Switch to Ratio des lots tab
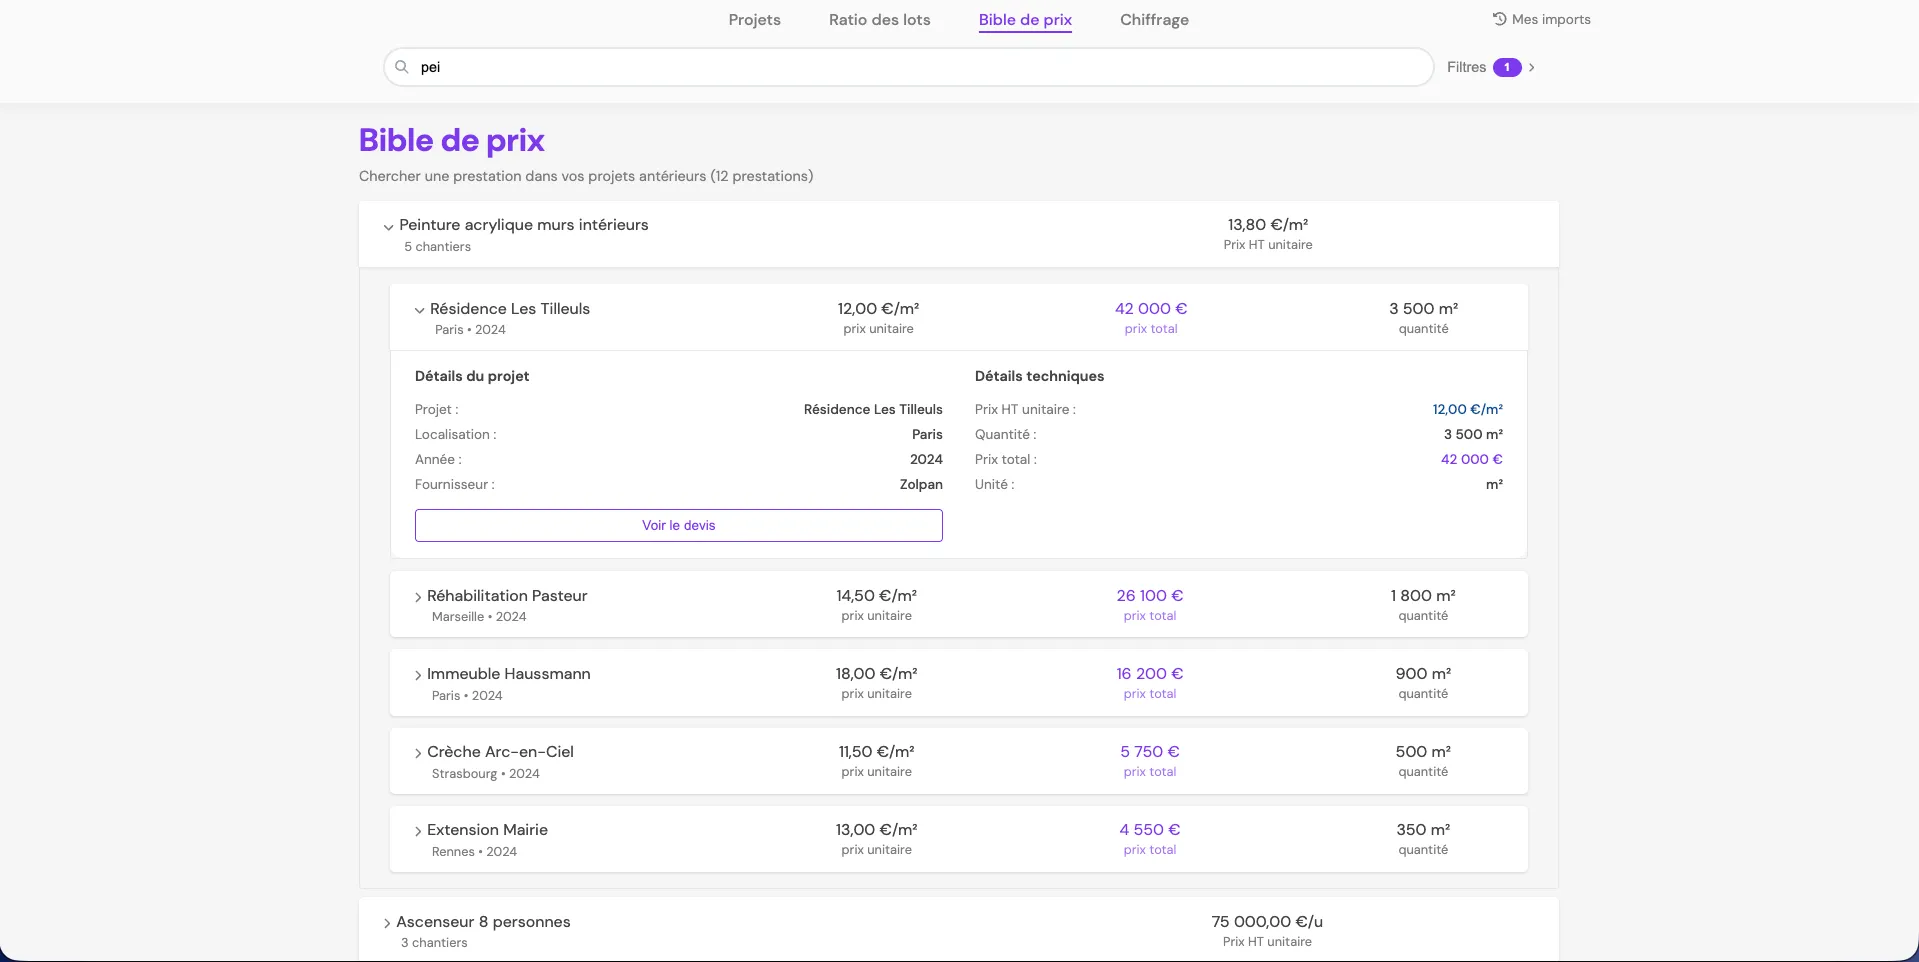The image size is (1919, 962). pos(879,20)
